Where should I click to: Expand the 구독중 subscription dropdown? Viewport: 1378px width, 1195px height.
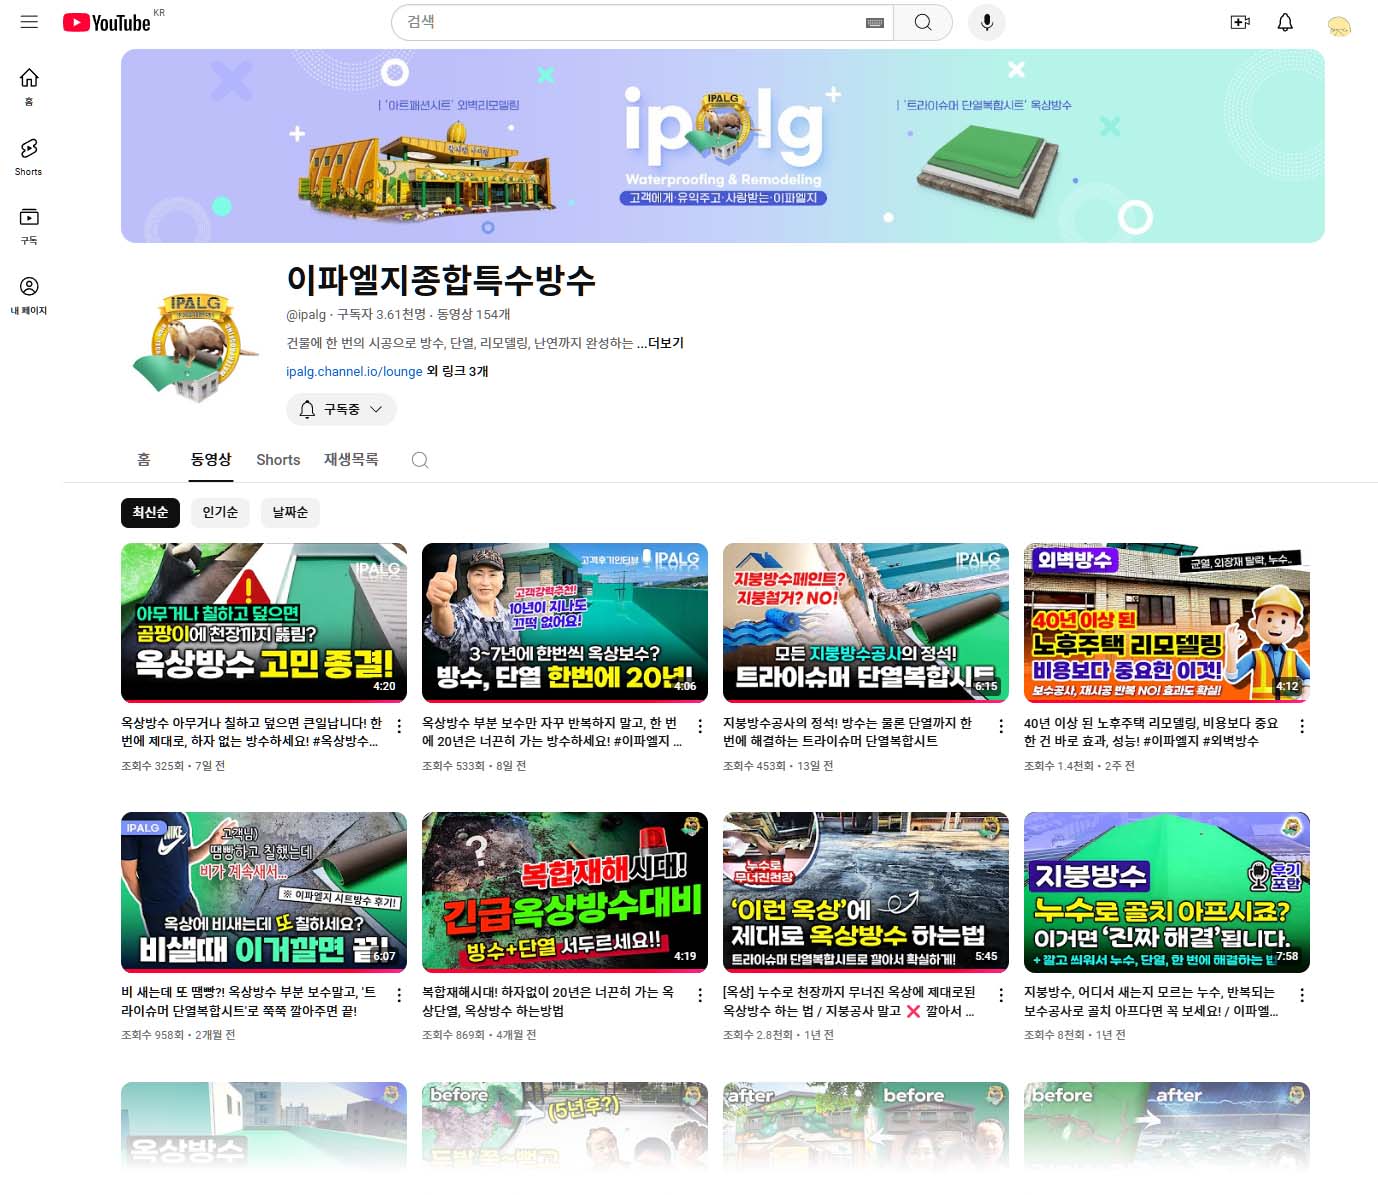[341, 409]
